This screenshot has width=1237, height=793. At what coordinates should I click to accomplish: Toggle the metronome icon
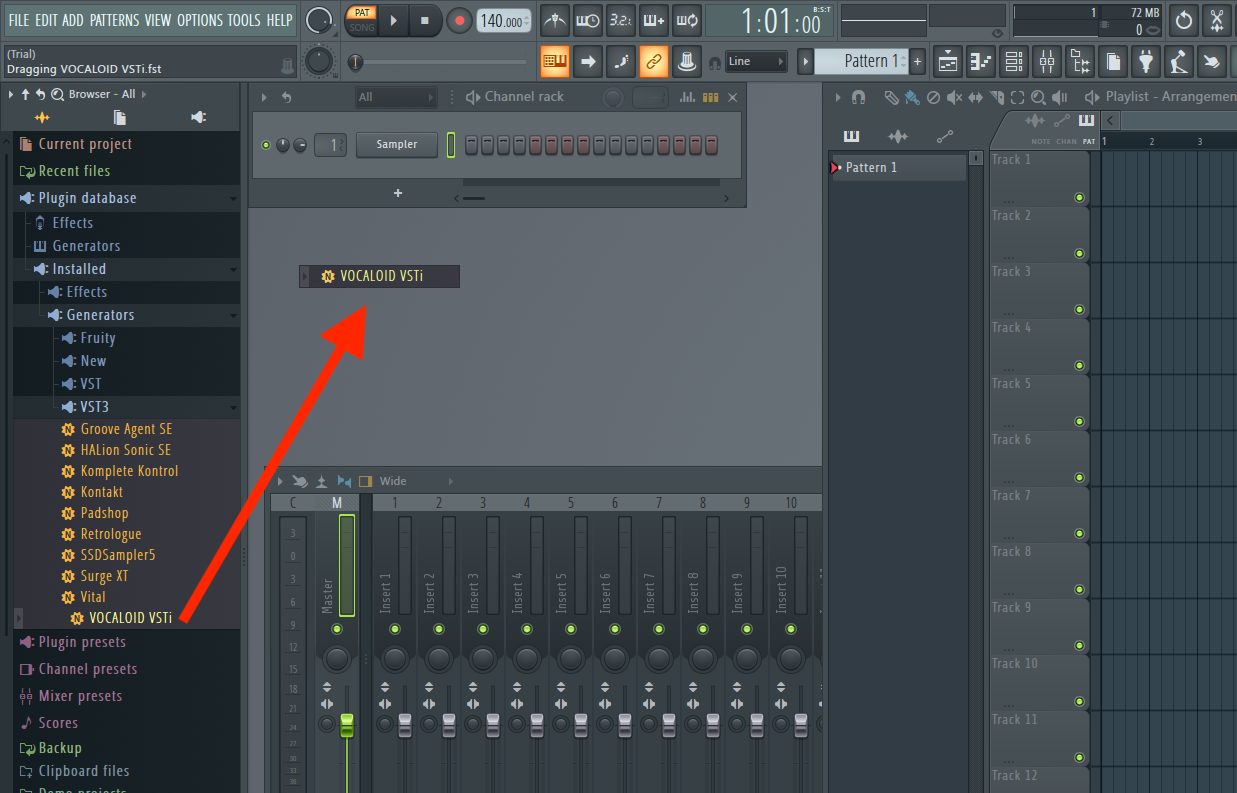[554, 20]
